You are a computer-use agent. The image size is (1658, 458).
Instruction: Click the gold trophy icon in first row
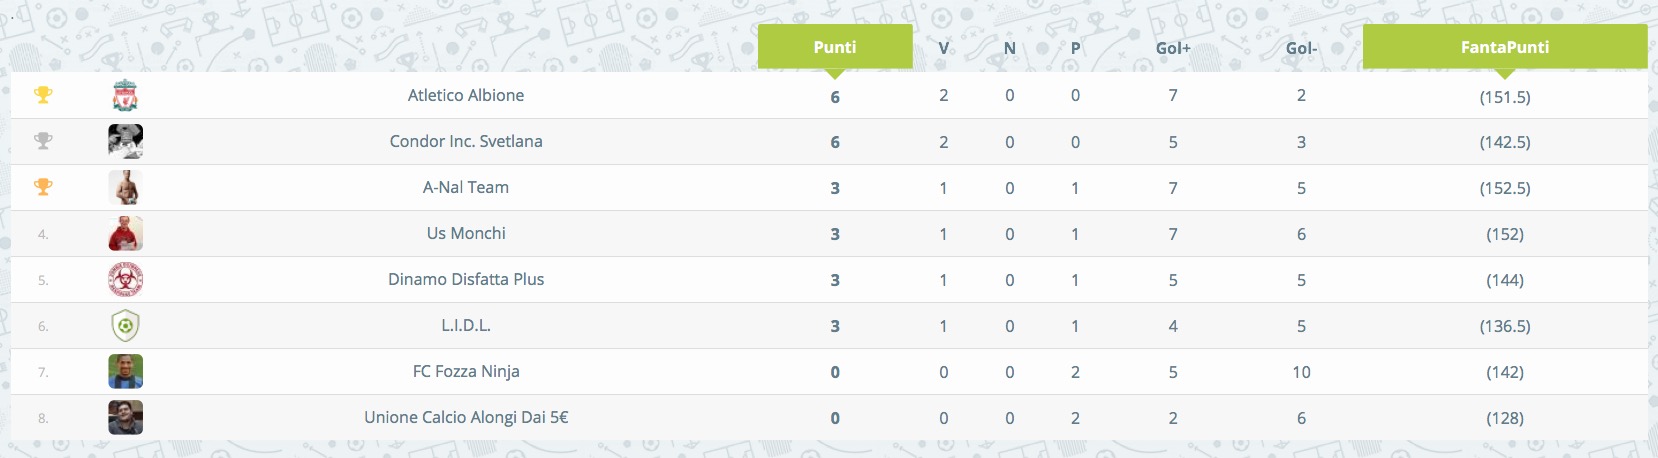click(x=43, y=95)
